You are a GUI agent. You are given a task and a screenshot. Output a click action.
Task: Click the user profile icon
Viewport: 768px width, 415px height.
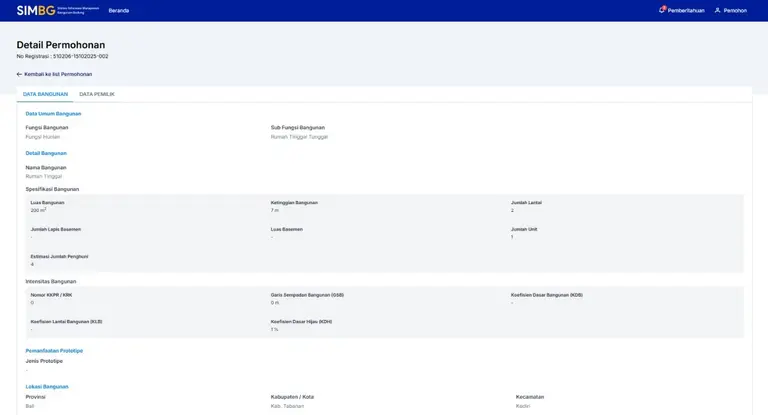pyautogui.click(x=717, y=10)
